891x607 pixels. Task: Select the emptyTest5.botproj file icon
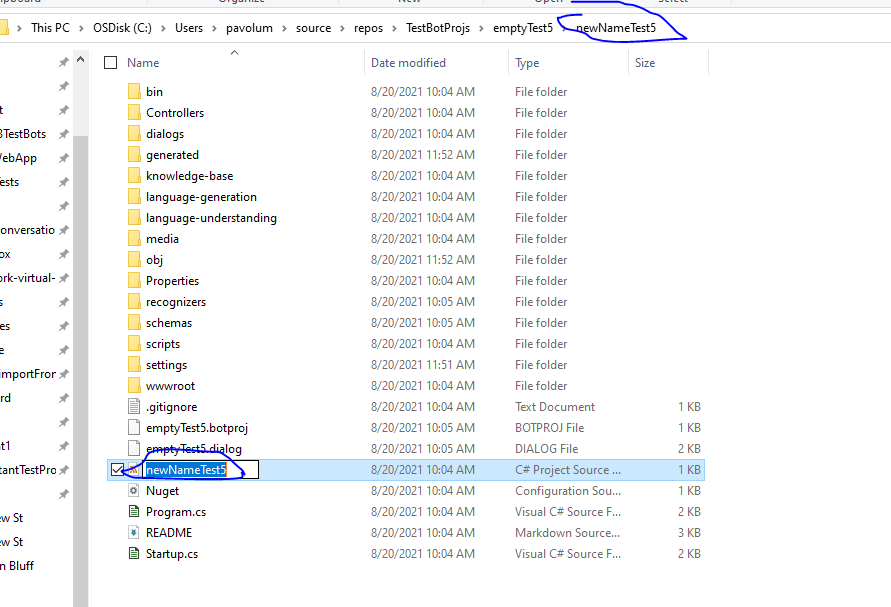pyautogui.click(x=135, y=427)
